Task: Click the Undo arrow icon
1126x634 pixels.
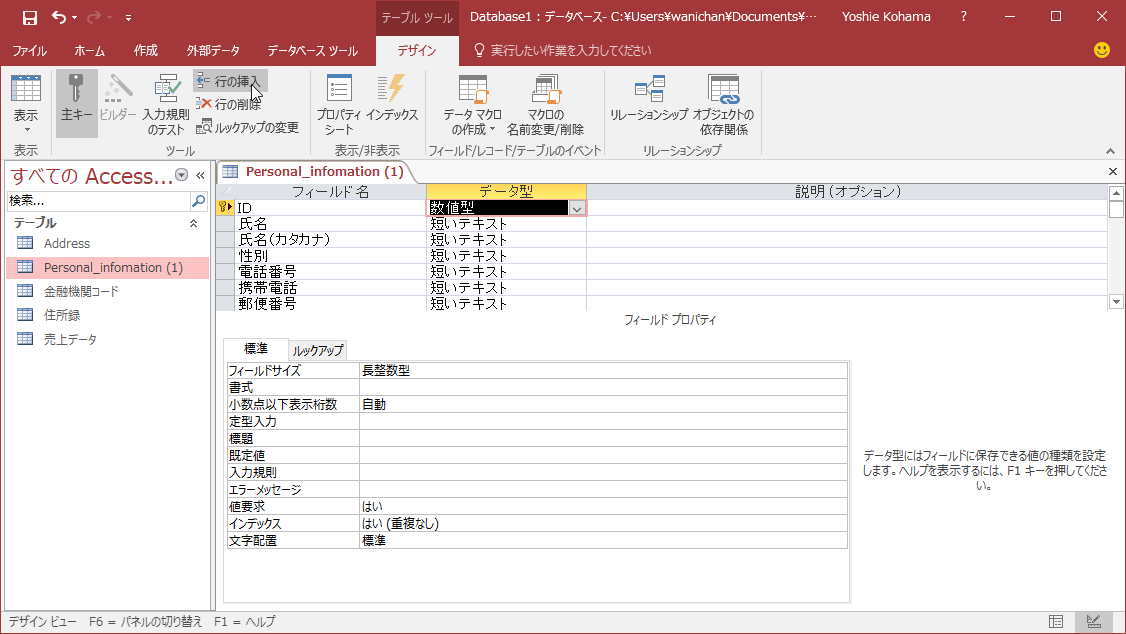Action: [x=59, y=17]
